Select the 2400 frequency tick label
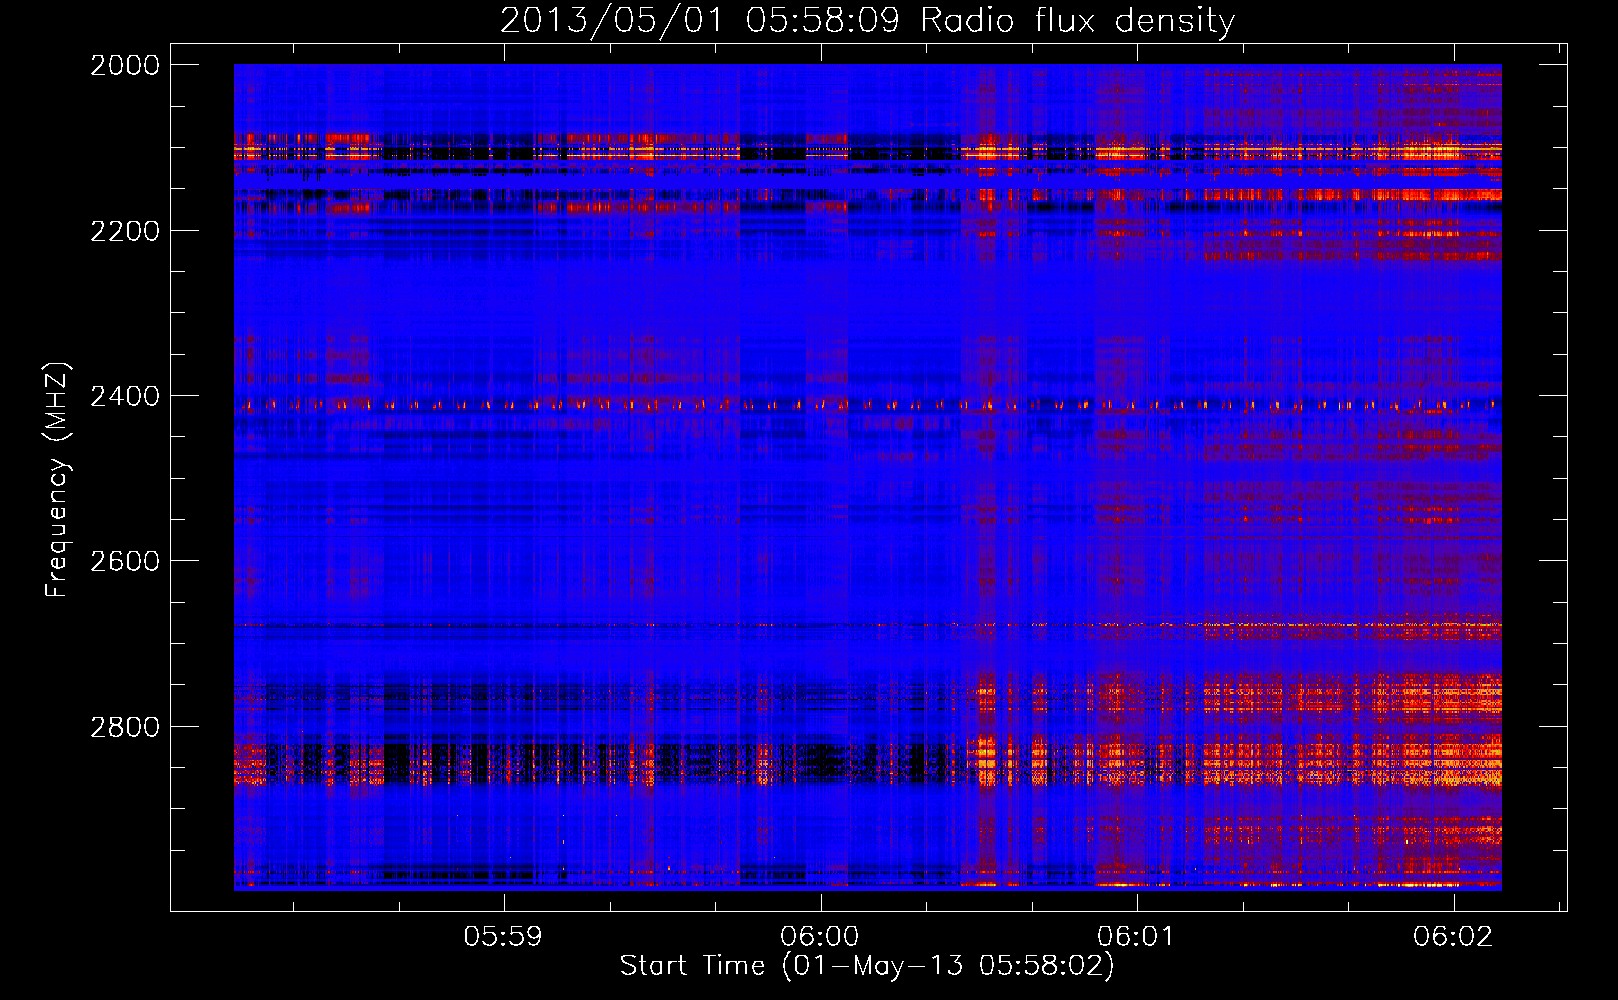 [125, 397]
